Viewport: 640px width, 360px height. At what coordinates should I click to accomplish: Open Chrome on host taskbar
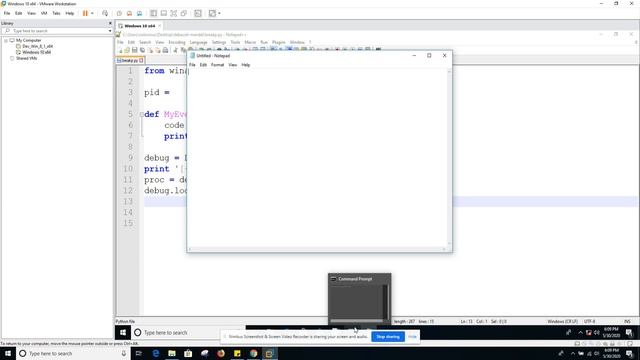tap(253, 353)
